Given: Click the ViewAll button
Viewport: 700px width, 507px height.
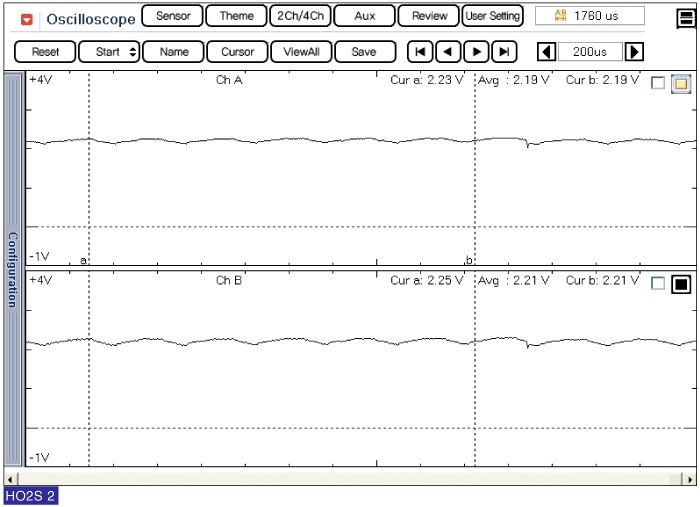Looking at the screenshot, I should point(301,52).
